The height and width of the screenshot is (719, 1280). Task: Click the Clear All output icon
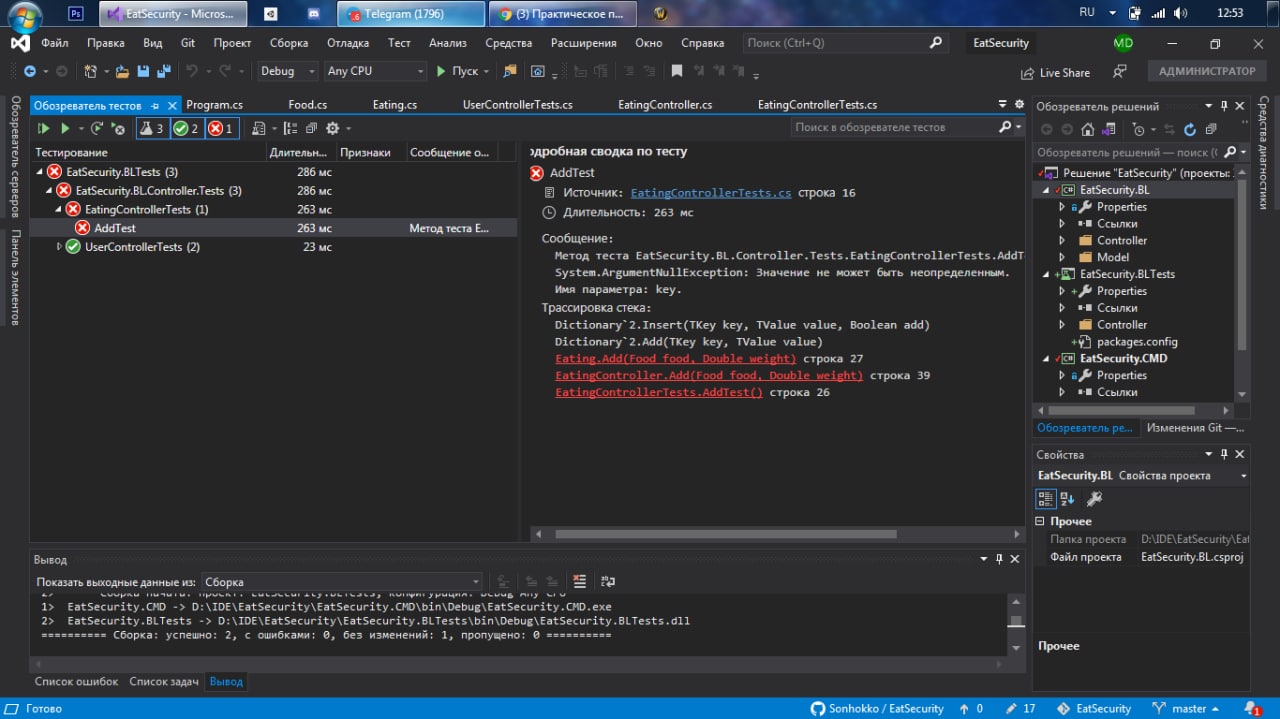(580, 581)
